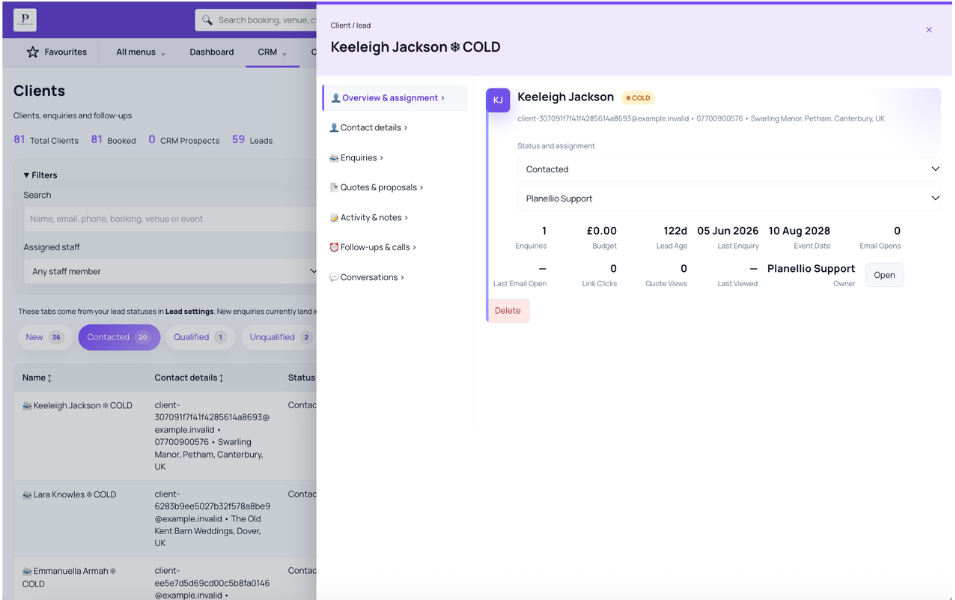Click the Contact details sort arrows
The height and width of the screenshot is (600, 955).
click(221, 378)
